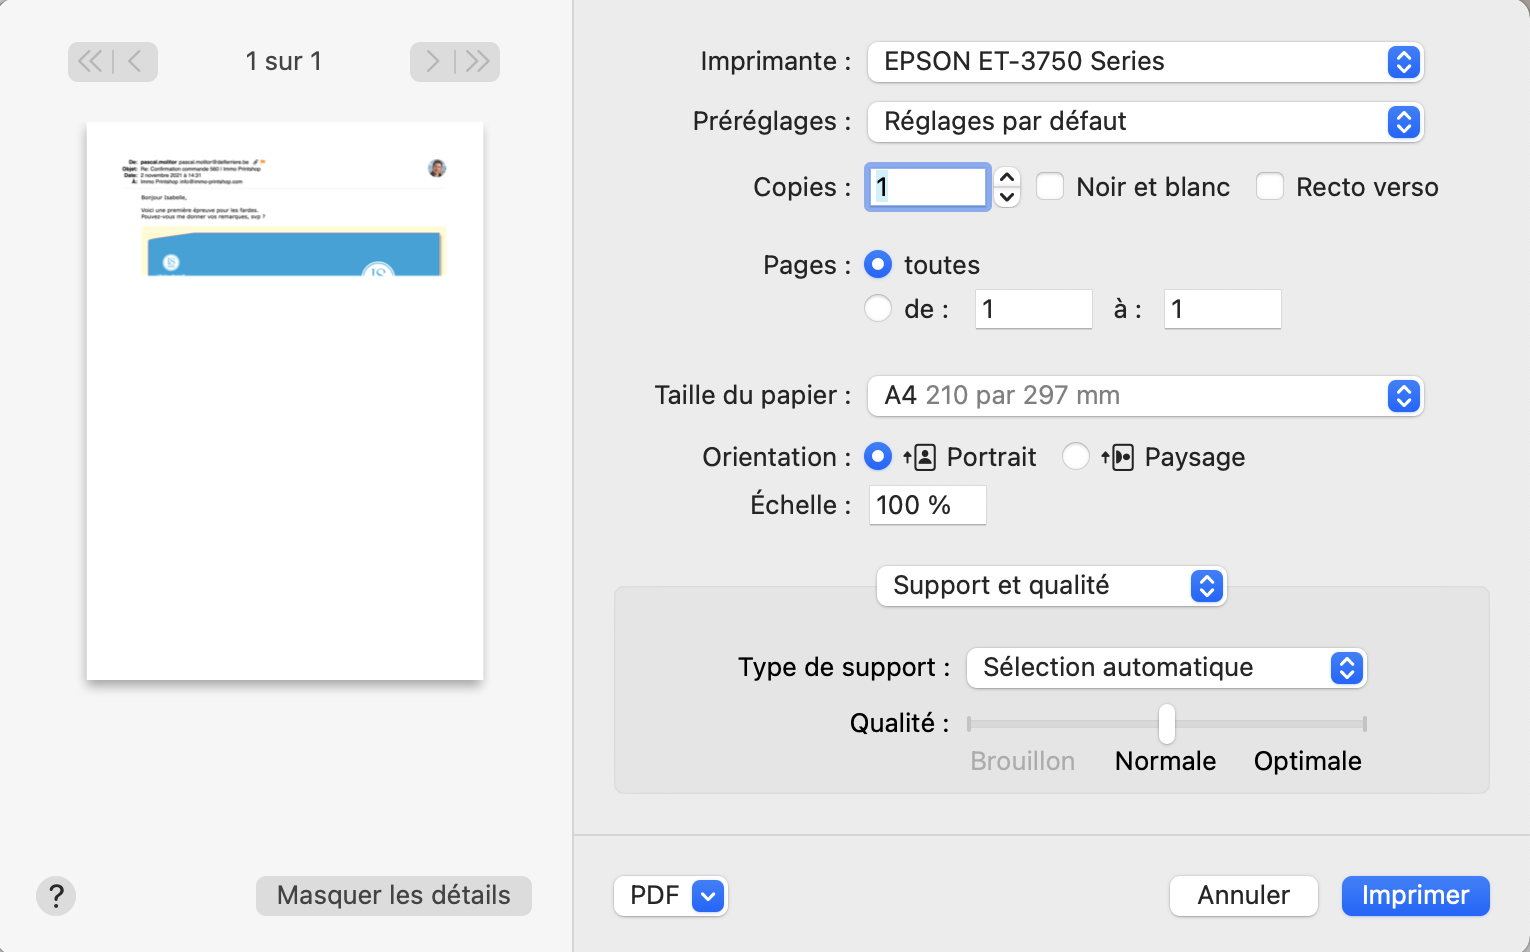Decrease the copies count with stepper down arrow

coord(1007,197)
